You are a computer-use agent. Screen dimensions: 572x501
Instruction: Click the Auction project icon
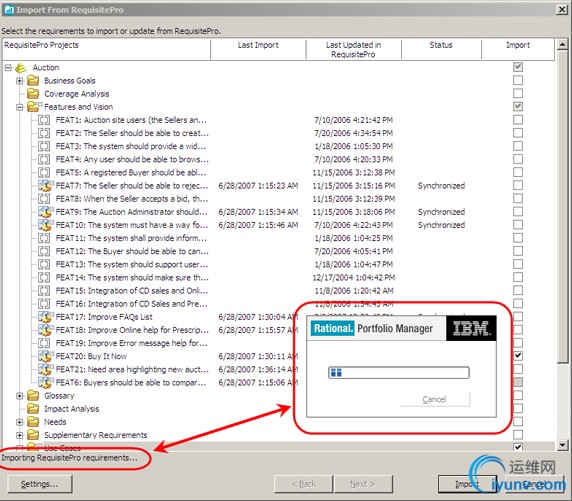tap(21, 68)
